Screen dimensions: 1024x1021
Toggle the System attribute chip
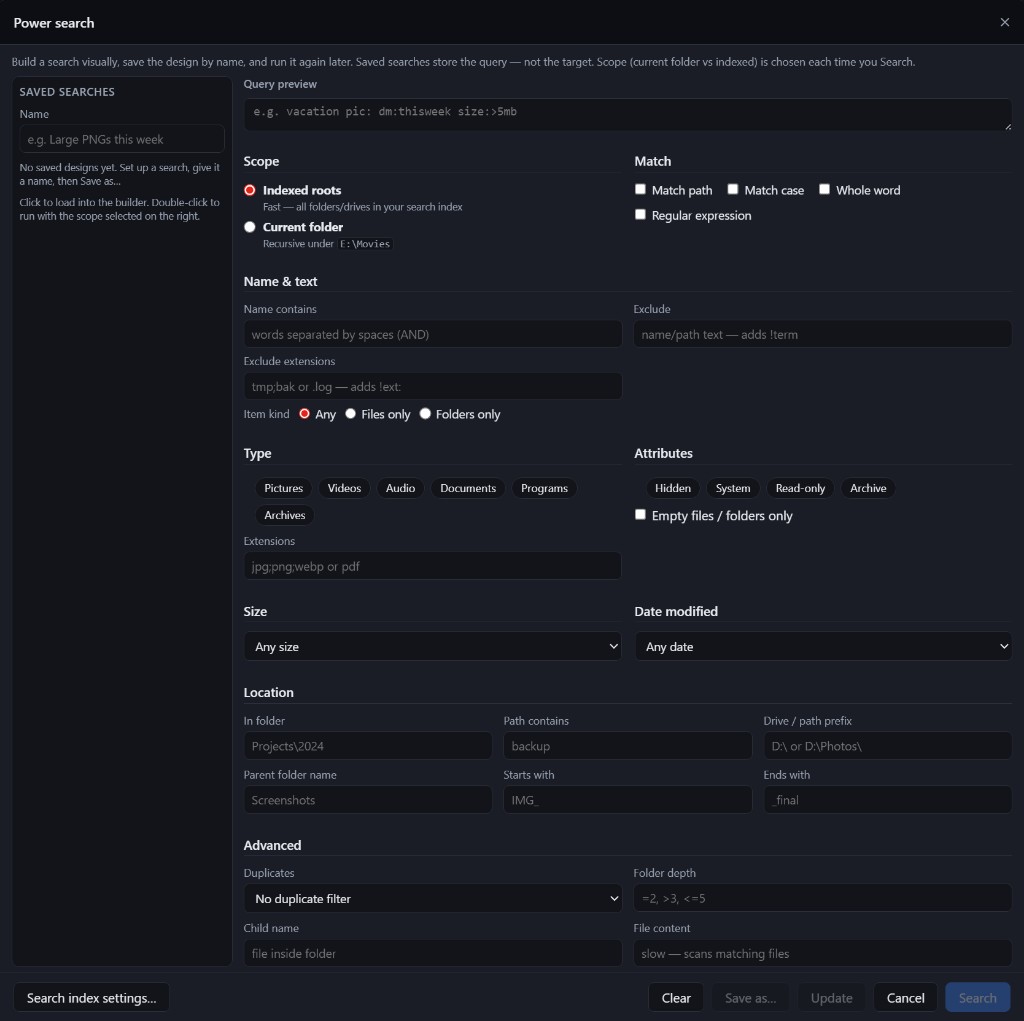[x=733, y=488]
